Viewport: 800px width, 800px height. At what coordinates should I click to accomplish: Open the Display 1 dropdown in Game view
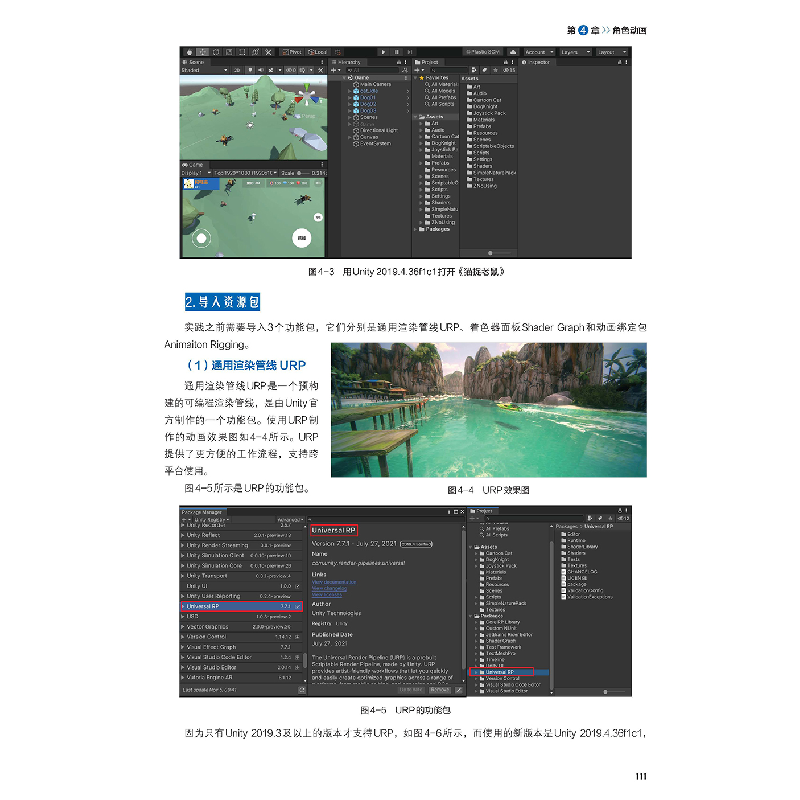pyautogui.click(x=196, y=173)
